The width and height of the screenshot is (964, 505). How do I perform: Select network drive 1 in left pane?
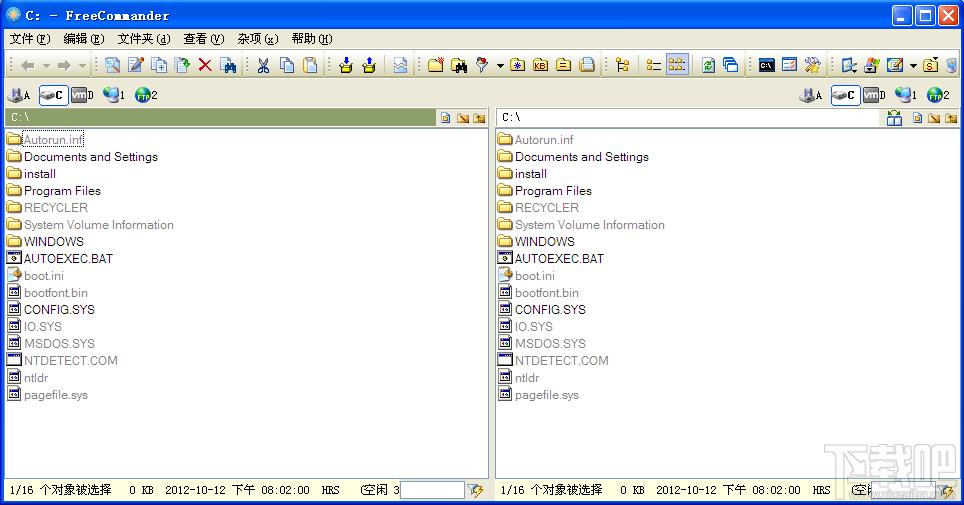coord(114,95)
